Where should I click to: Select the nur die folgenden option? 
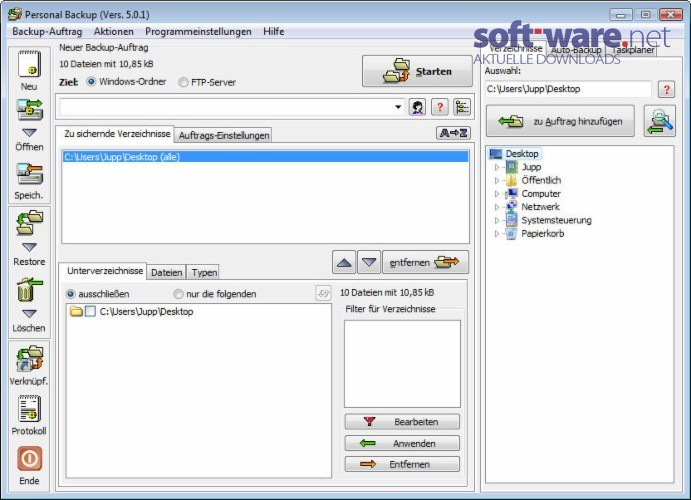[x=178, y=293]
